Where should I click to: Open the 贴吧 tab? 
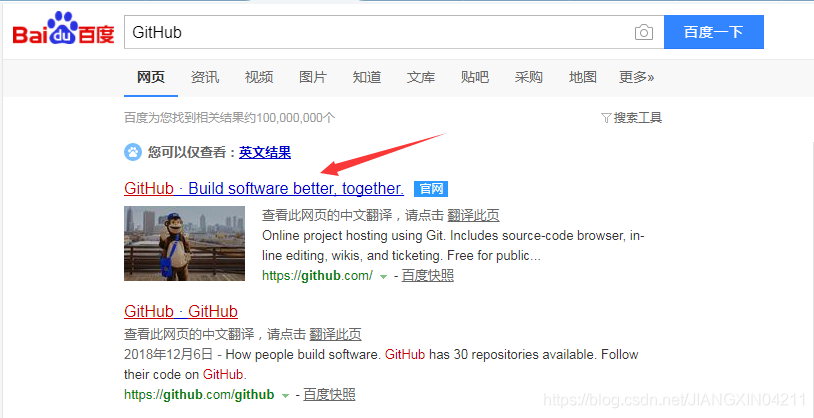pos(474,78)
